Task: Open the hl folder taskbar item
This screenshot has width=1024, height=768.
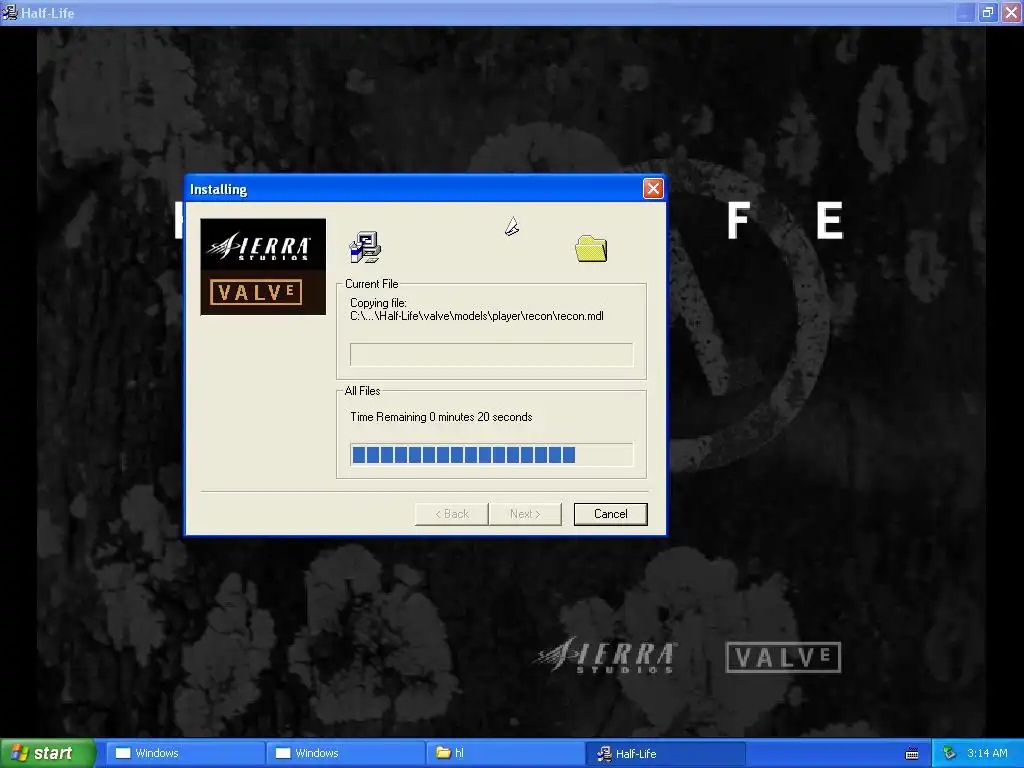Action: [x=505, y=753]
